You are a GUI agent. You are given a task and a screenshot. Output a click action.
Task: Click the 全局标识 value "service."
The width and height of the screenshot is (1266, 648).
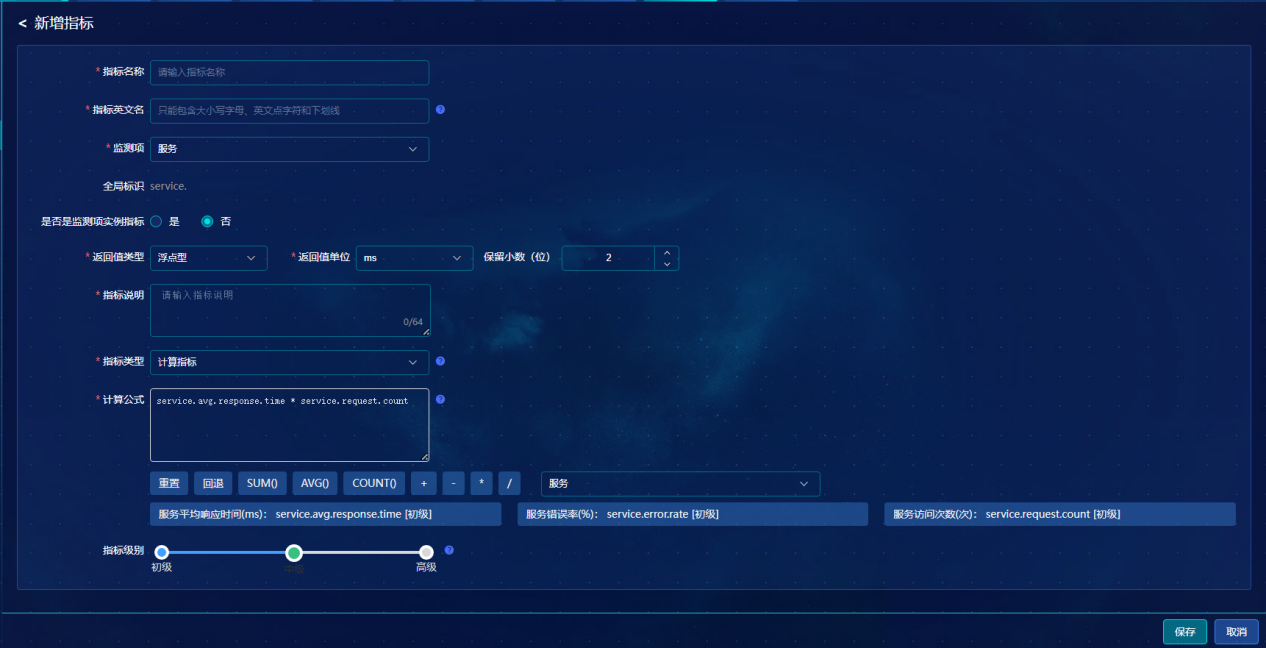[168, 186]
